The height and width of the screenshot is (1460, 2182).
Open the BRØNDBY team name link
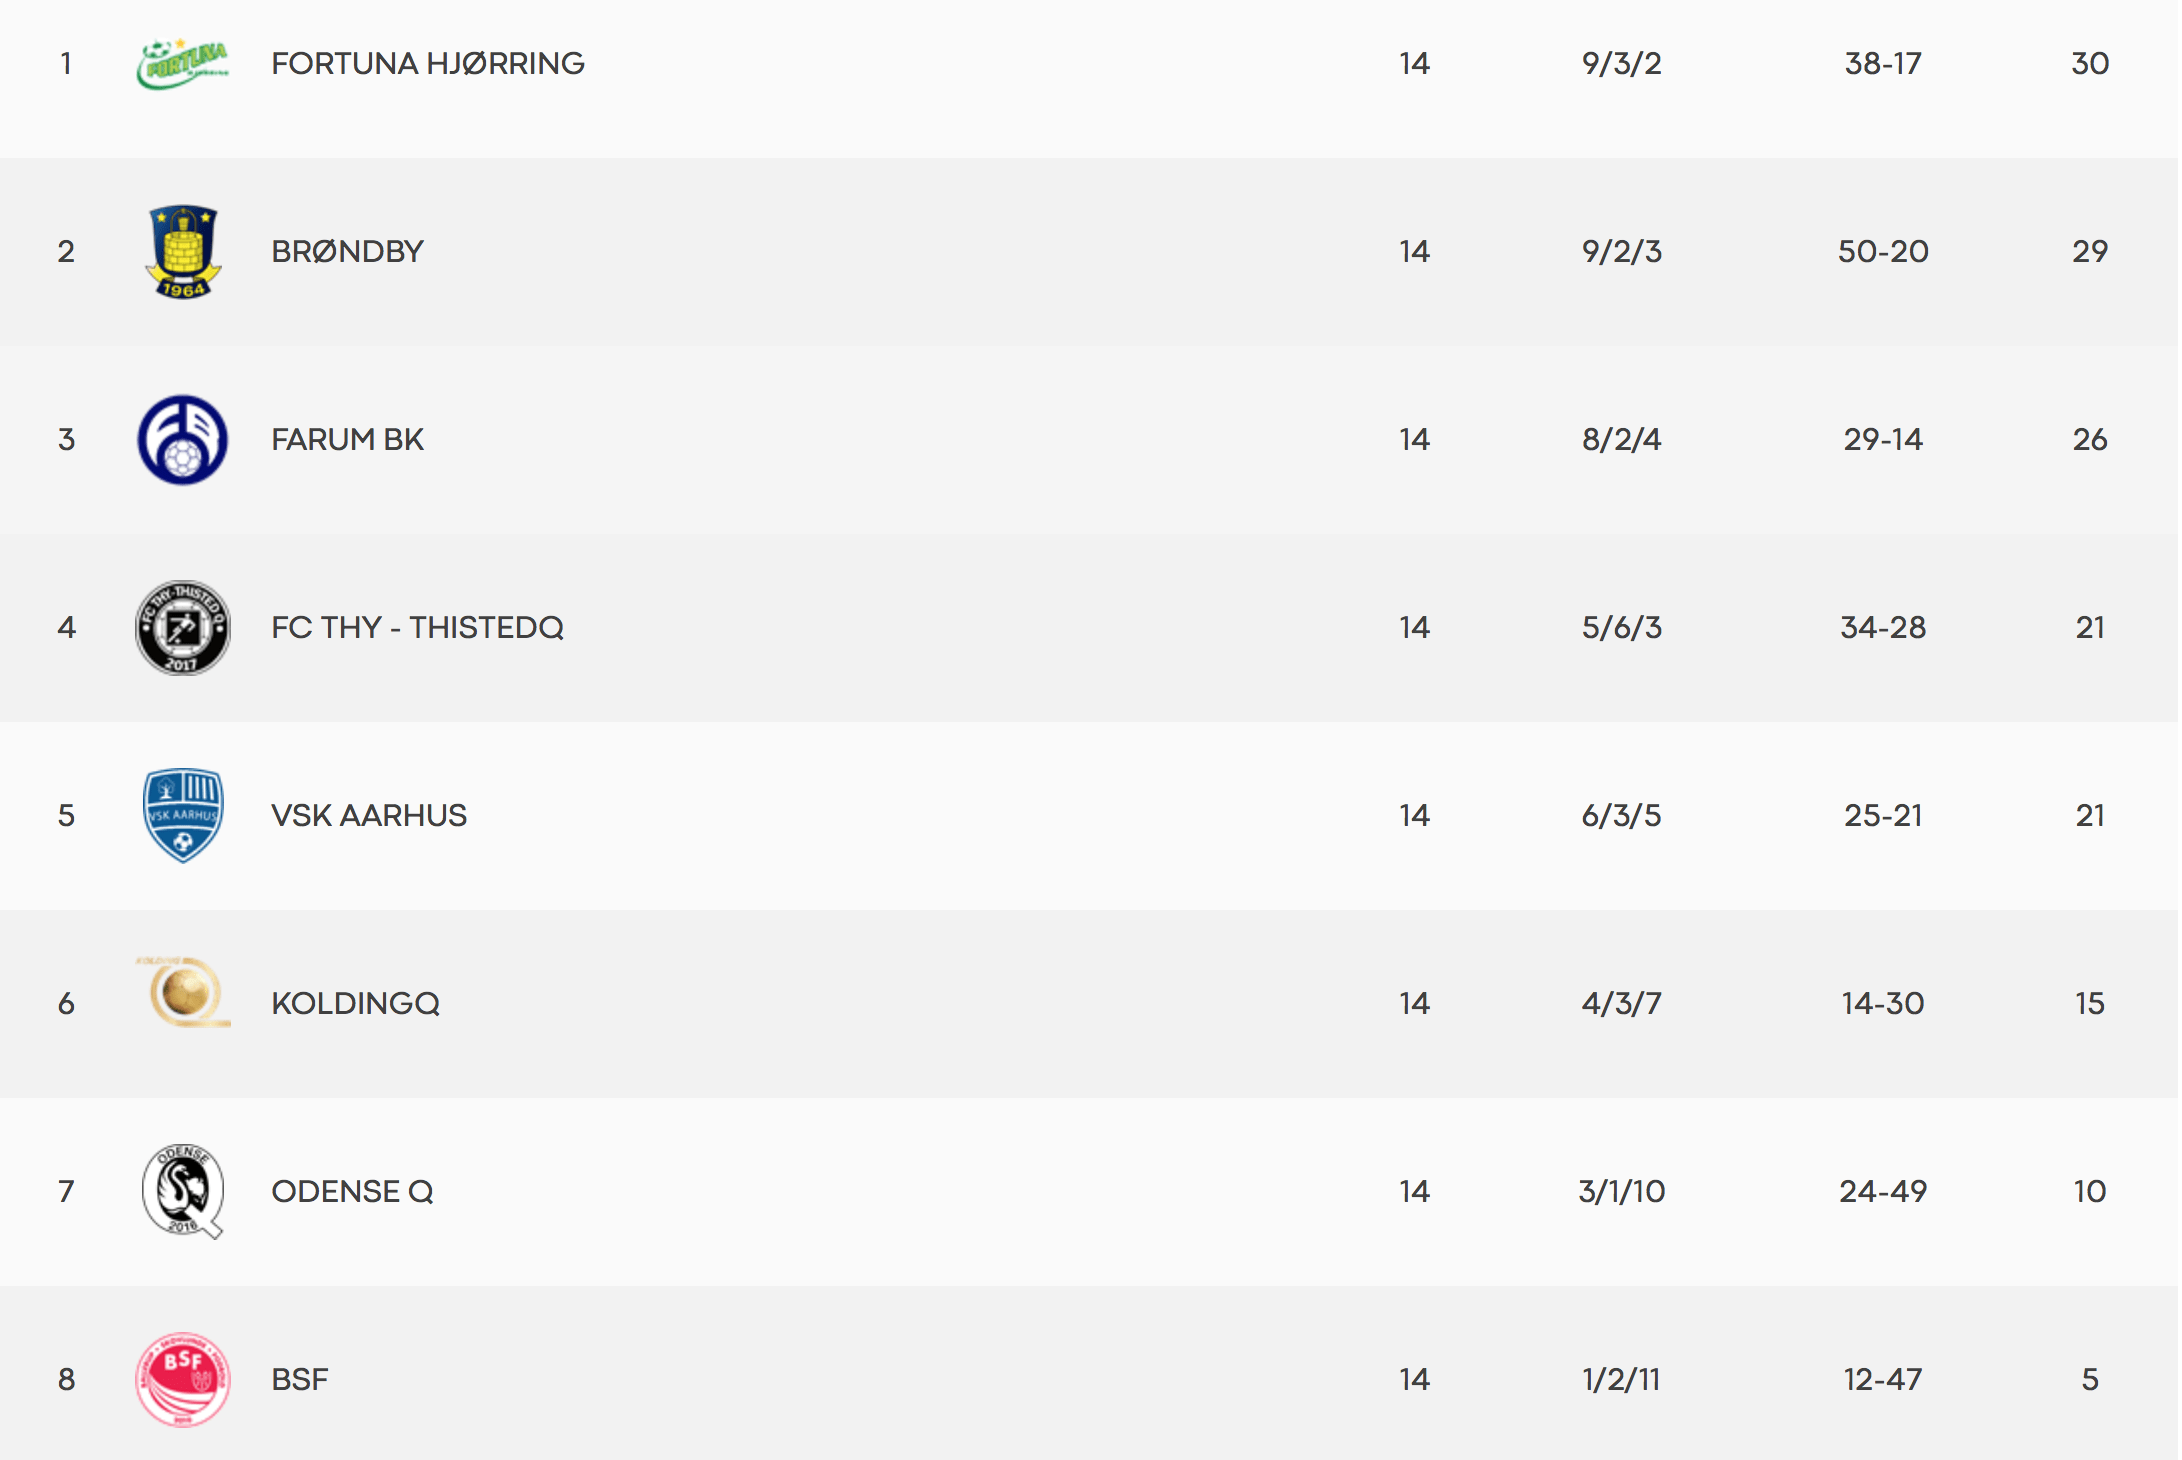[x=348, y=252]
